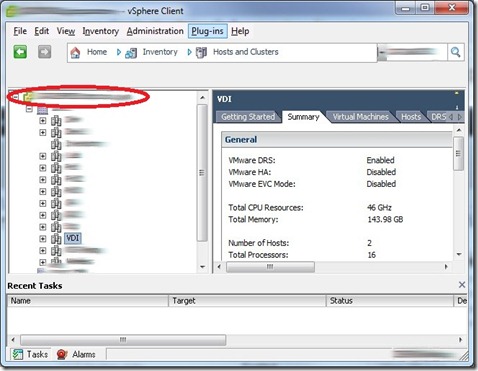
Task: Click the search magnifier icon
Action: (455, 52)
